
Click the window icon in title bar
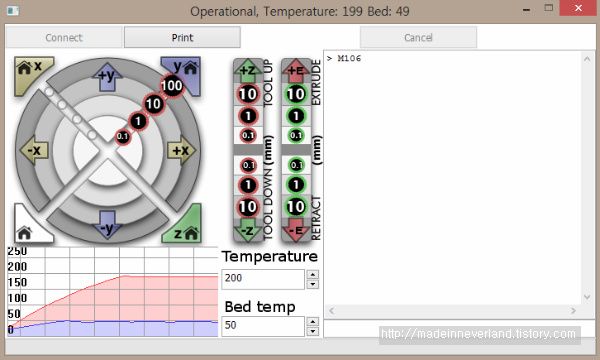point(13,11)
